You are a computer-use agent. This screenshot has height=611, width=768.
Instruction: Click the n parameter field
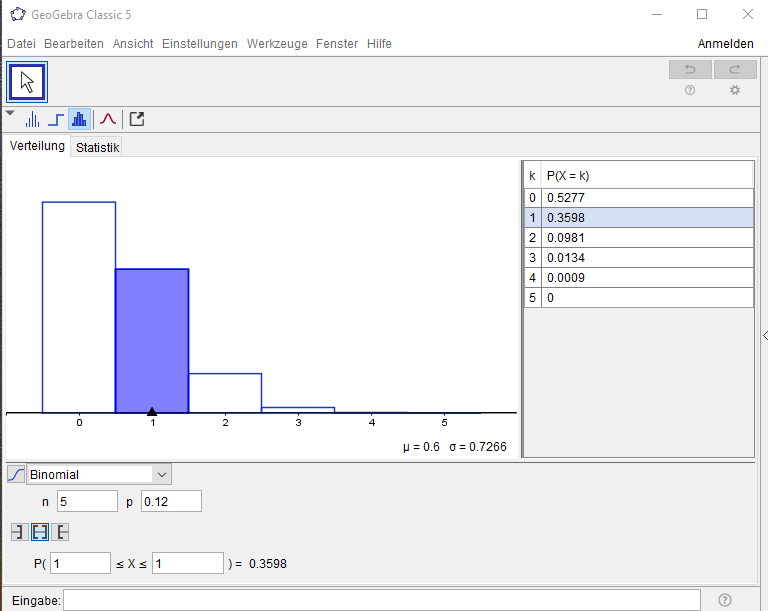click(87, 501)
